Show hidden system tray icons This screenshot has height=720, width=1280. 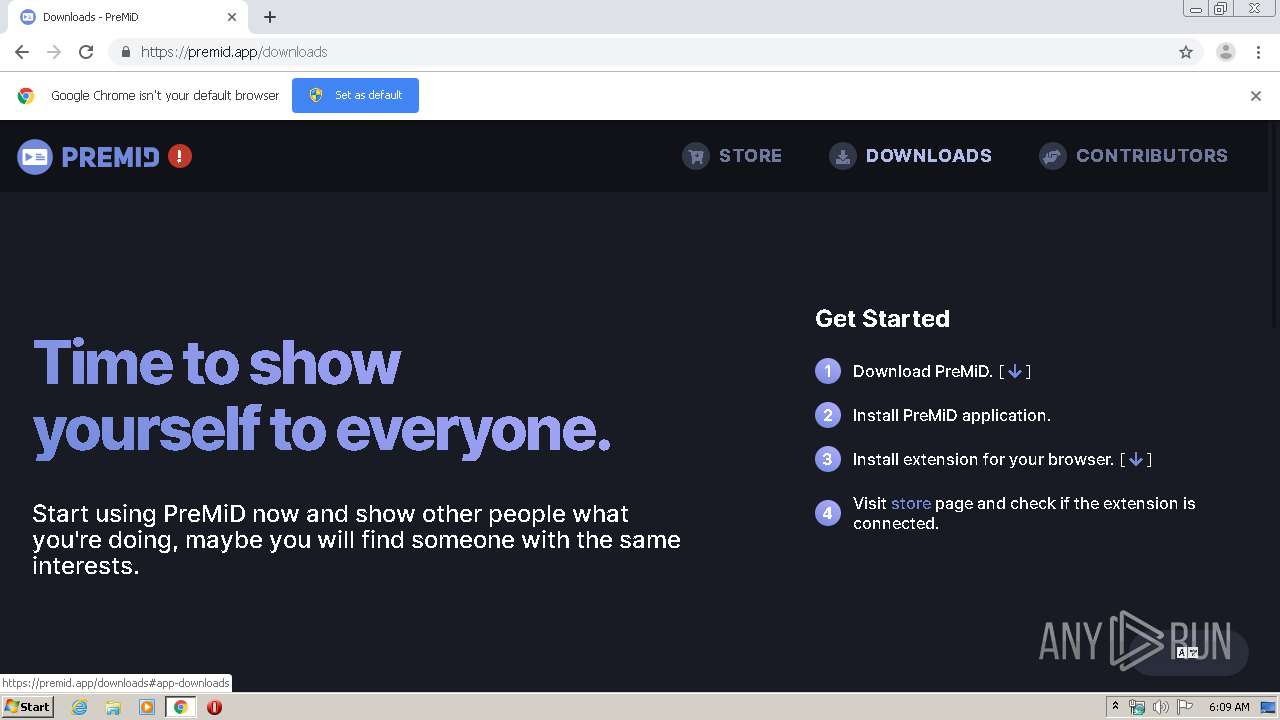(x=1115, y=707)
